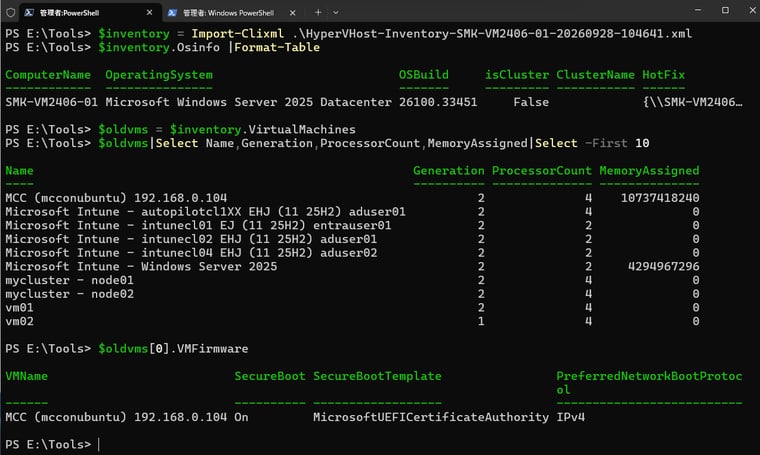
Task: Click the OSBuild column header
Action: [x=424, y=75]
